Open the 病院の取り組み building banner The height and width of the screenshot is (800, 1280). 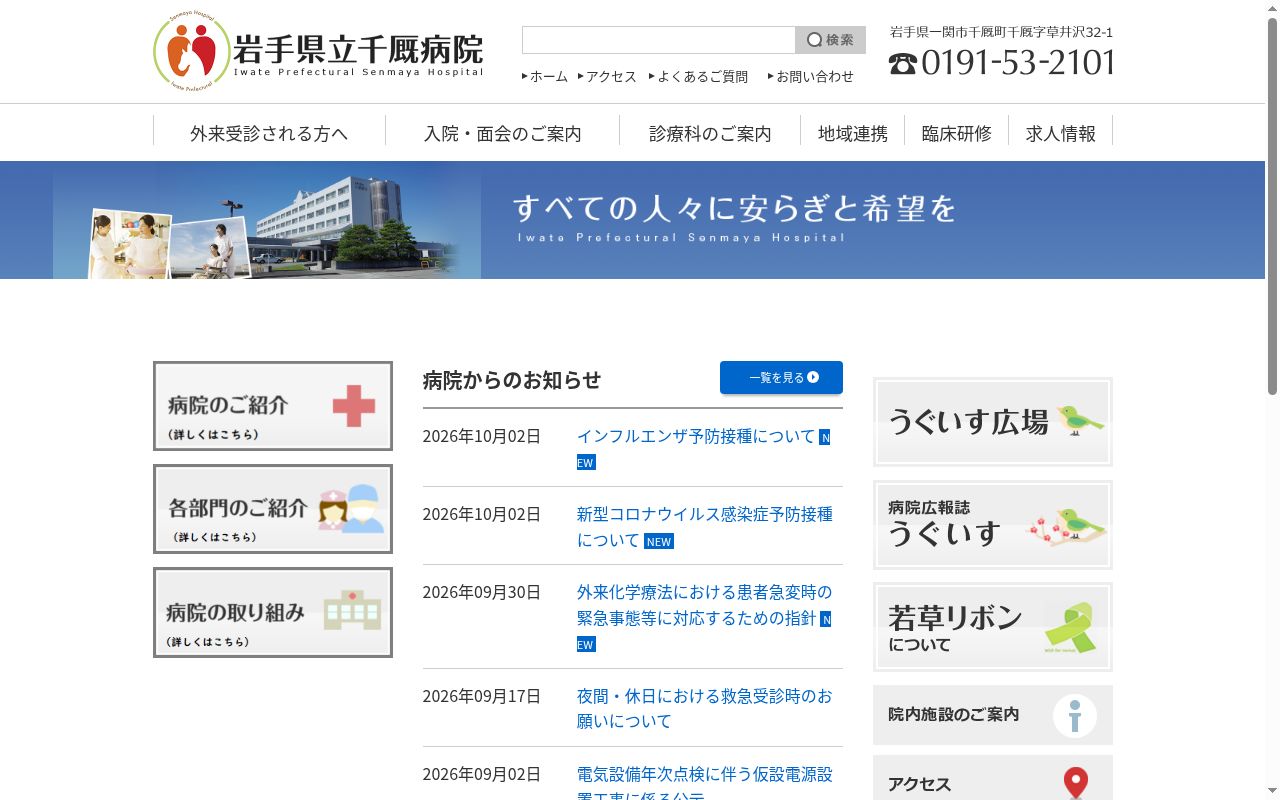click(x=273, y=613)
